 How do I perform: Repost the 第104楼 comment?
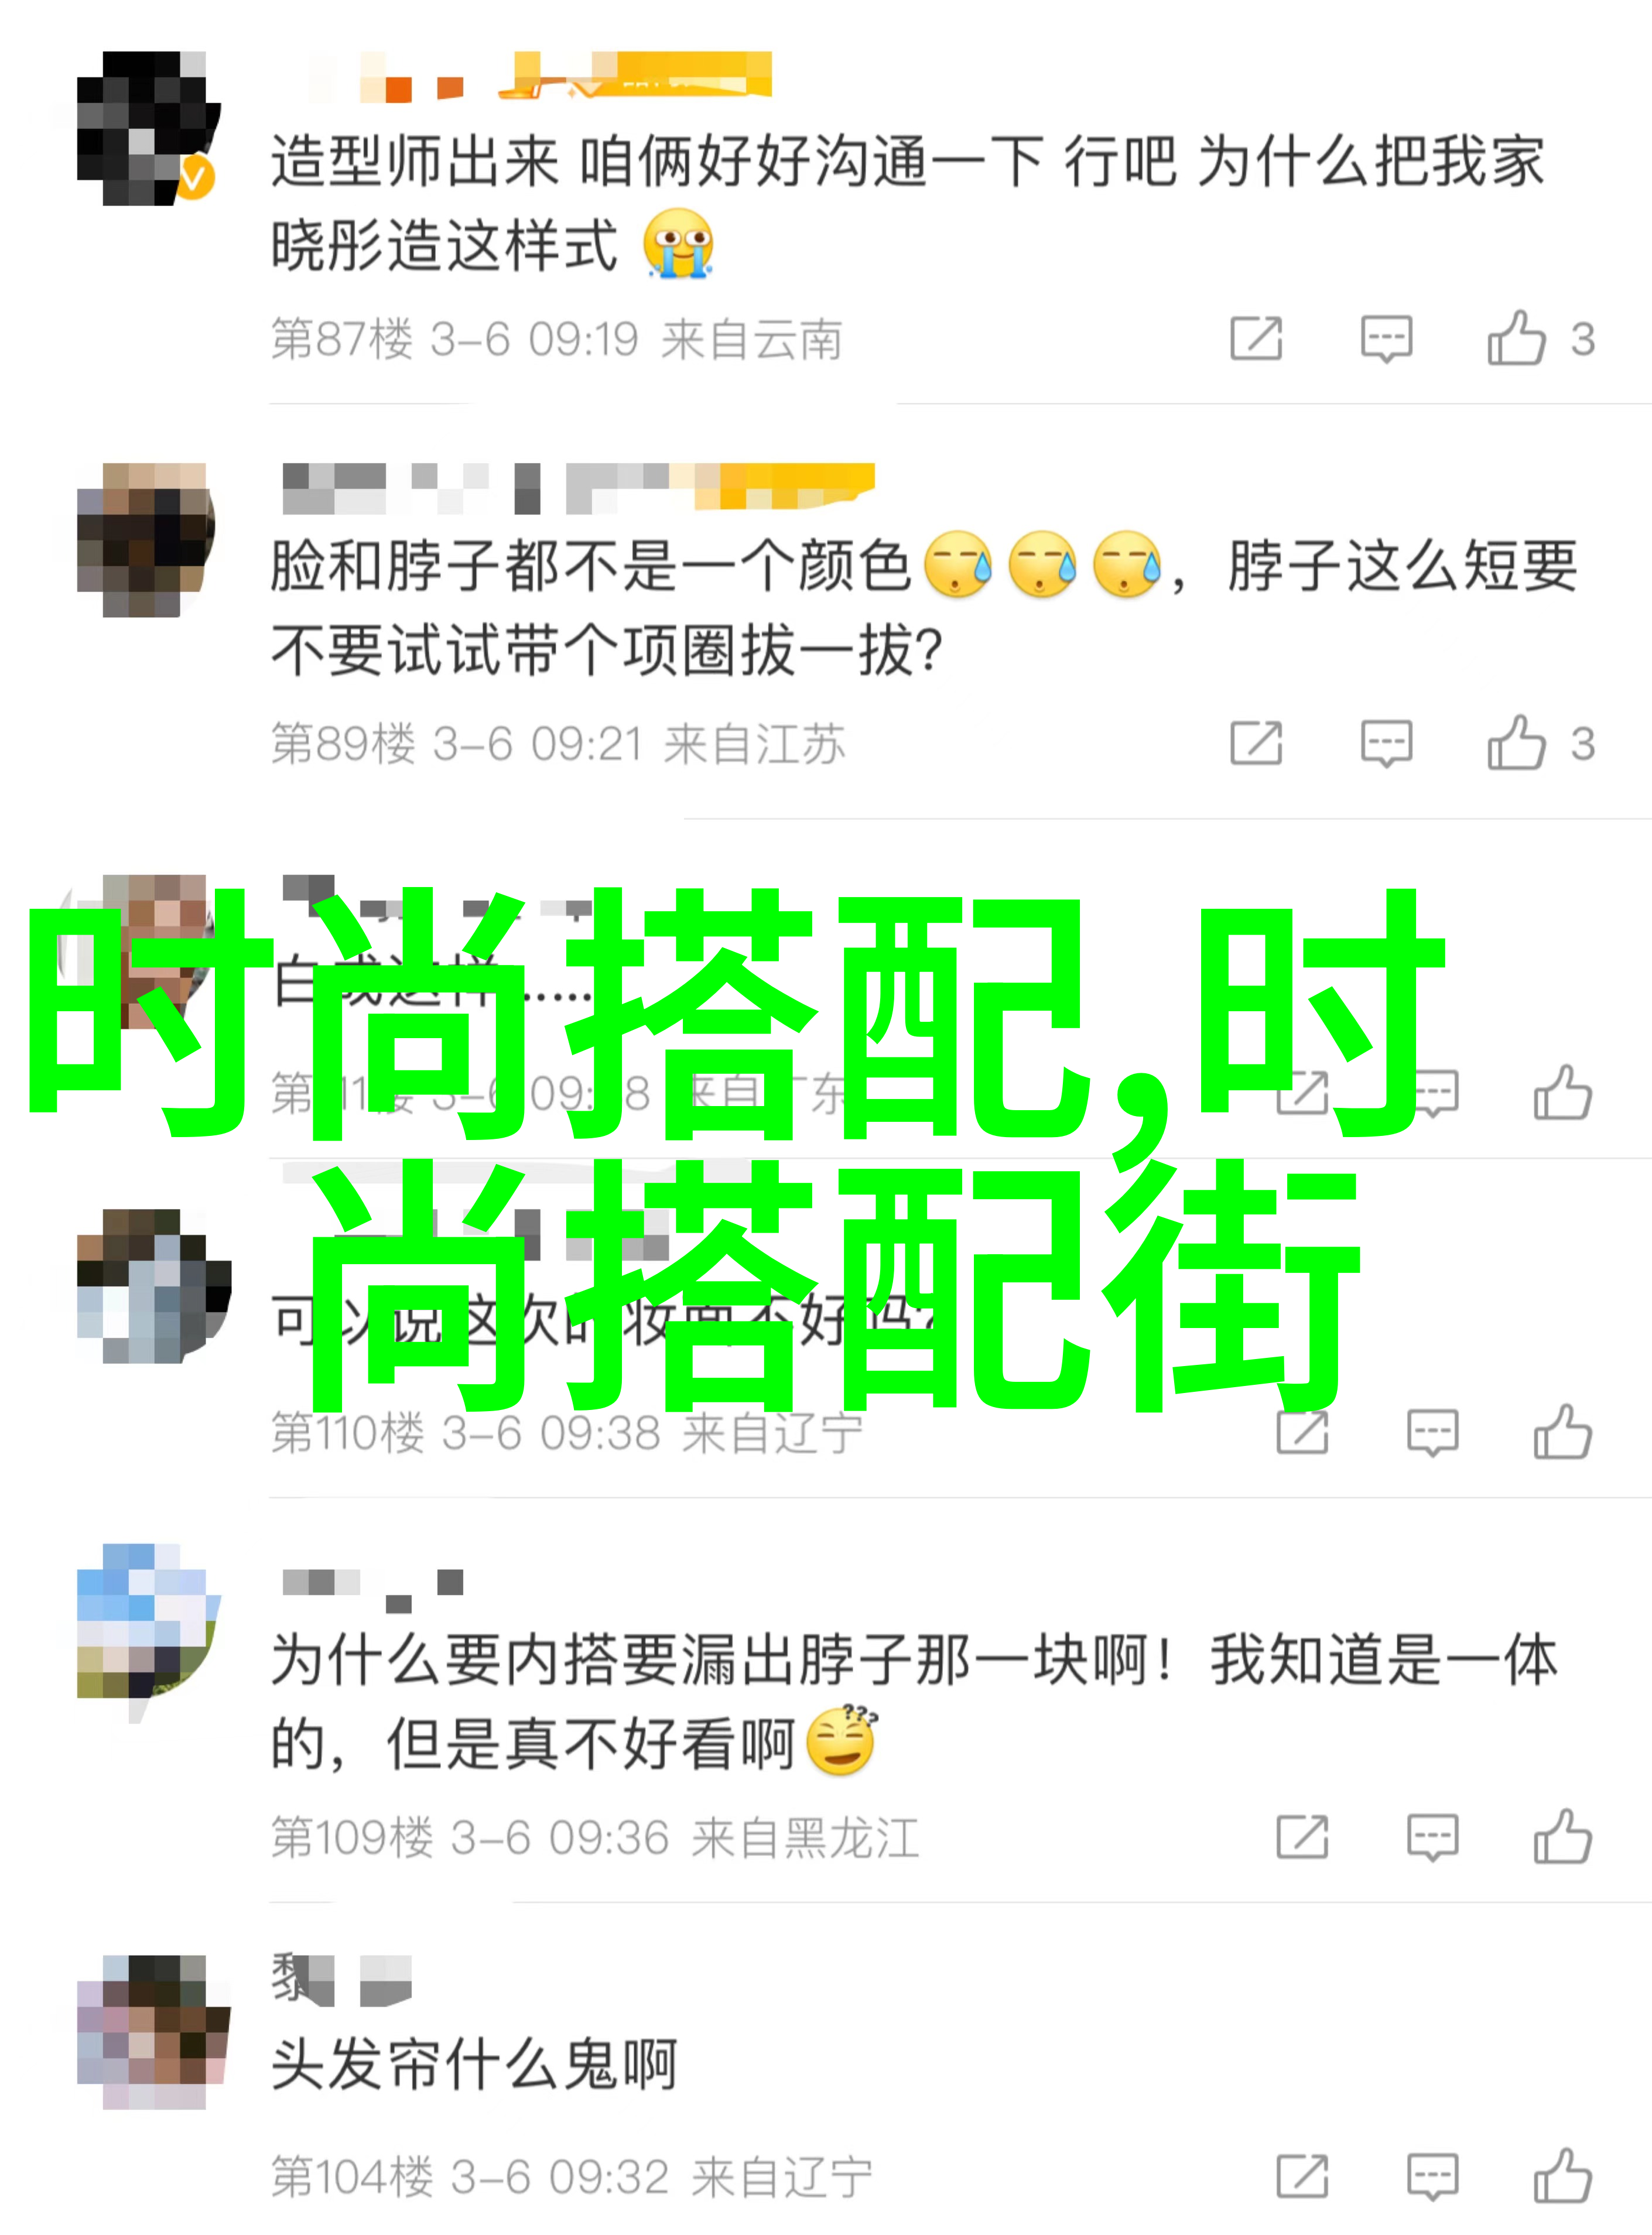1302,2176
